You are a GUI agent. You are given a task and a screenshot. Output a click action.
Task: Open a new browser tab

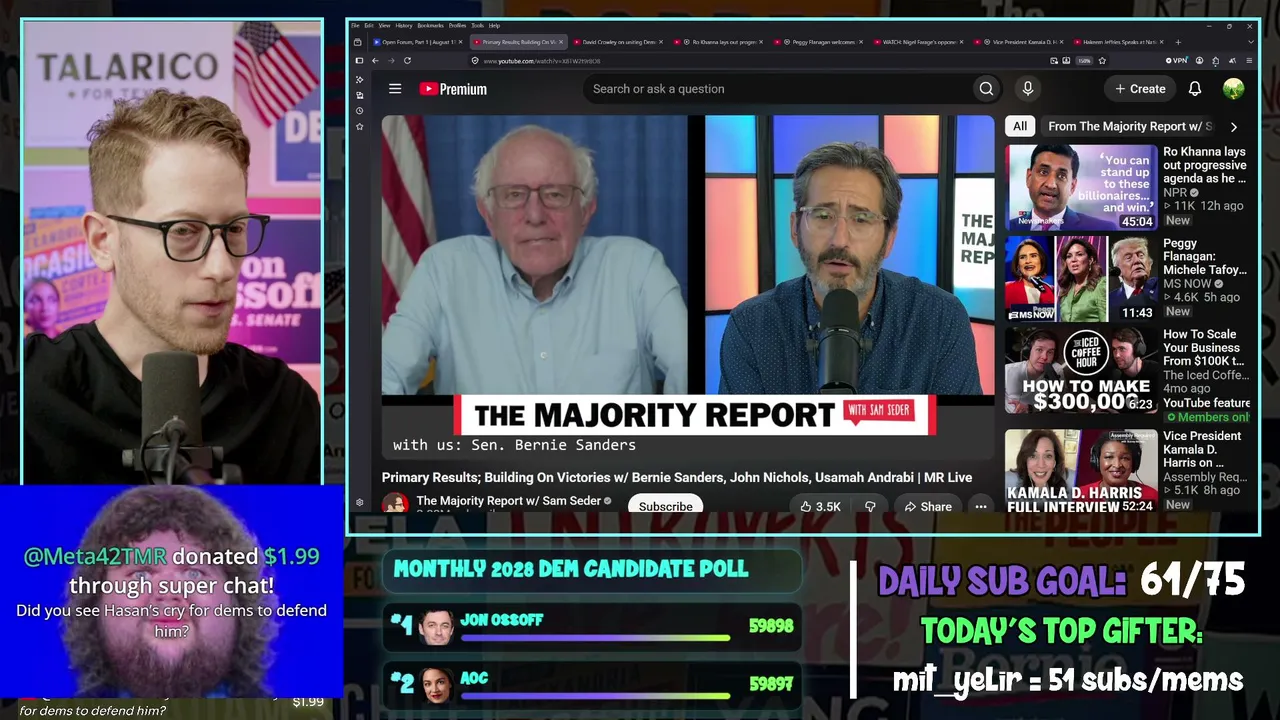[x=1178, y=42]
